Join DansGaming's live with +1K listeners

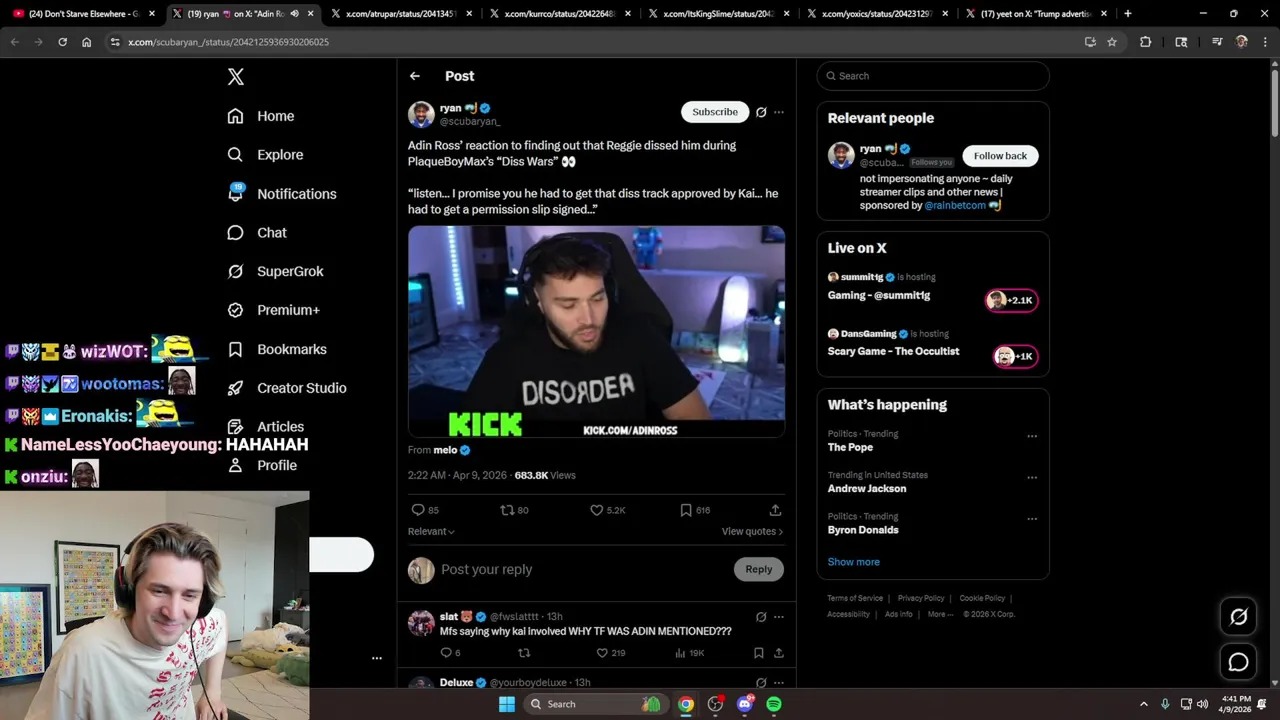point(1015,356)
